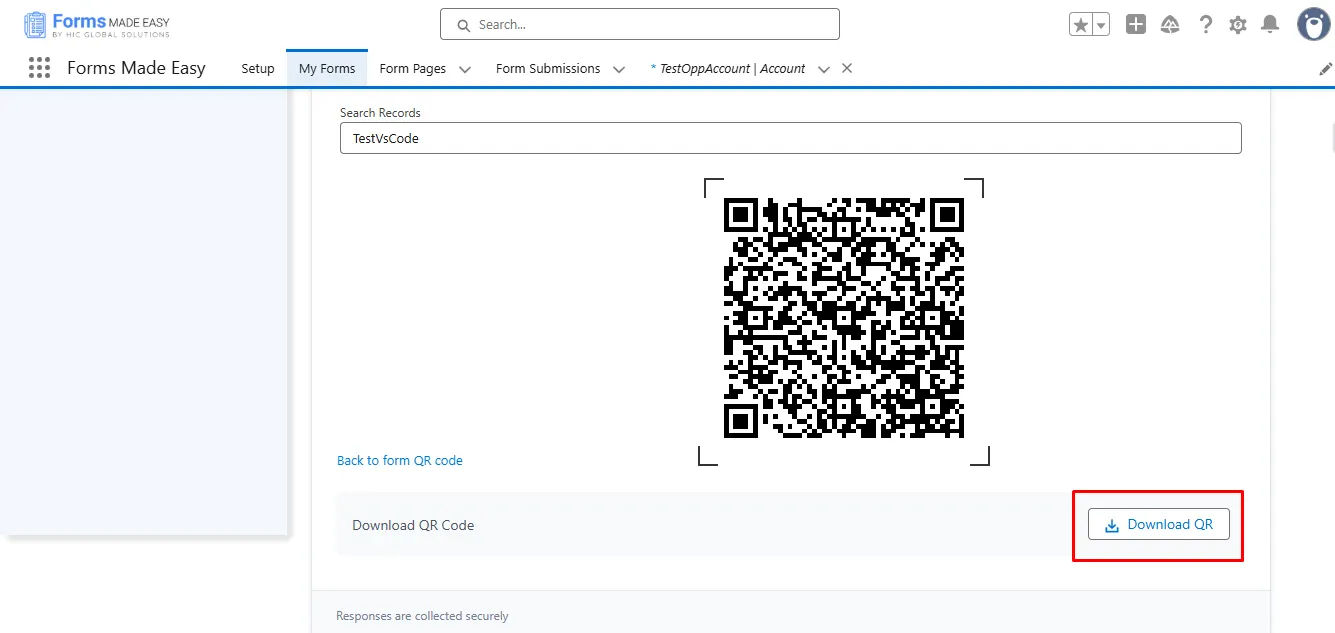The width and height of the screenshot is (1335, 633).
Task: Close the TestOppAccount tab
Action: (847, 68)
